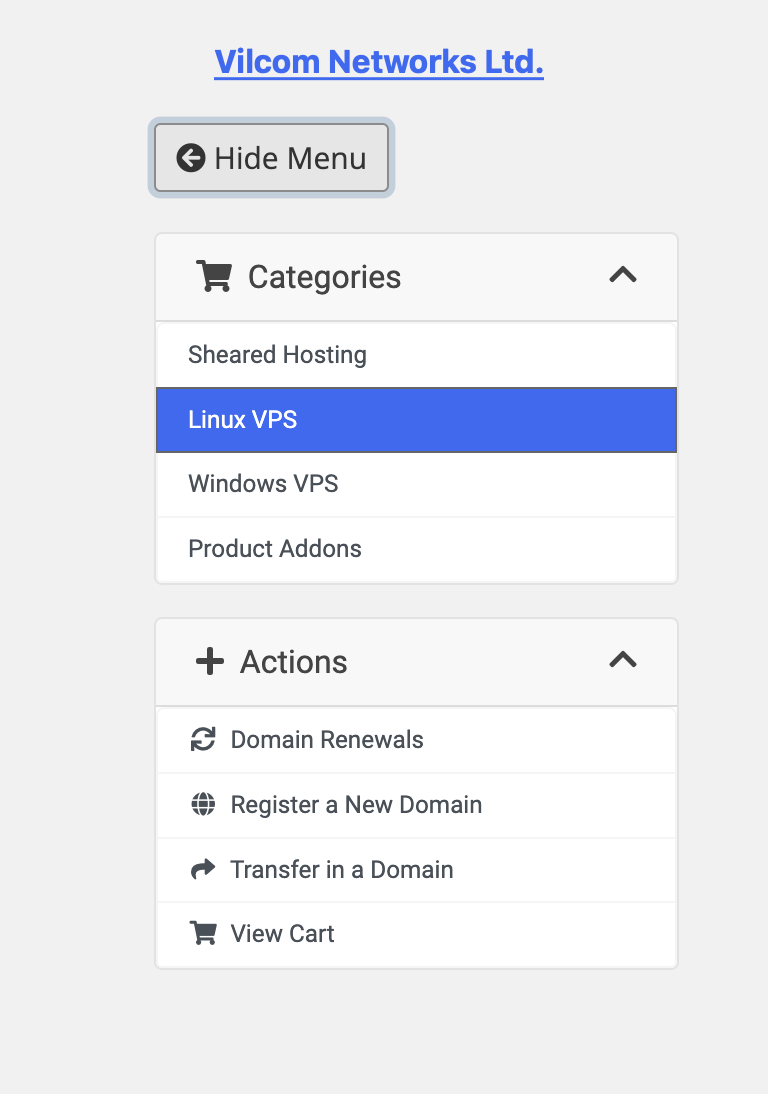Click the refresh icon for Domain Renewals
The image size is (768, 1094).
point(203,740)
